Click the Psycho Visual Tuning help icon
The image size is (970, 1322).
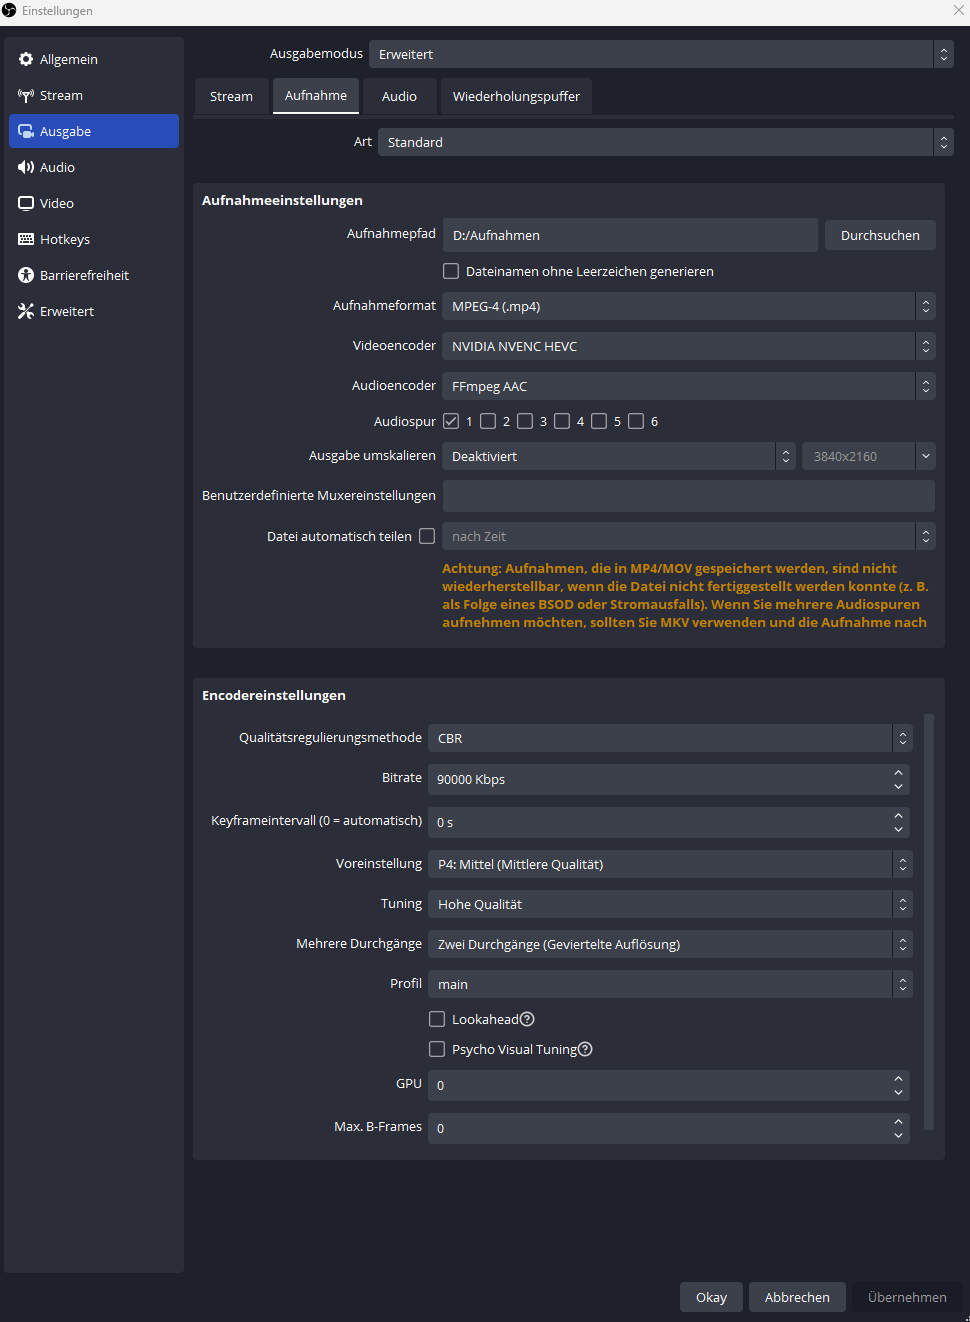click(x=586, y=1049)
